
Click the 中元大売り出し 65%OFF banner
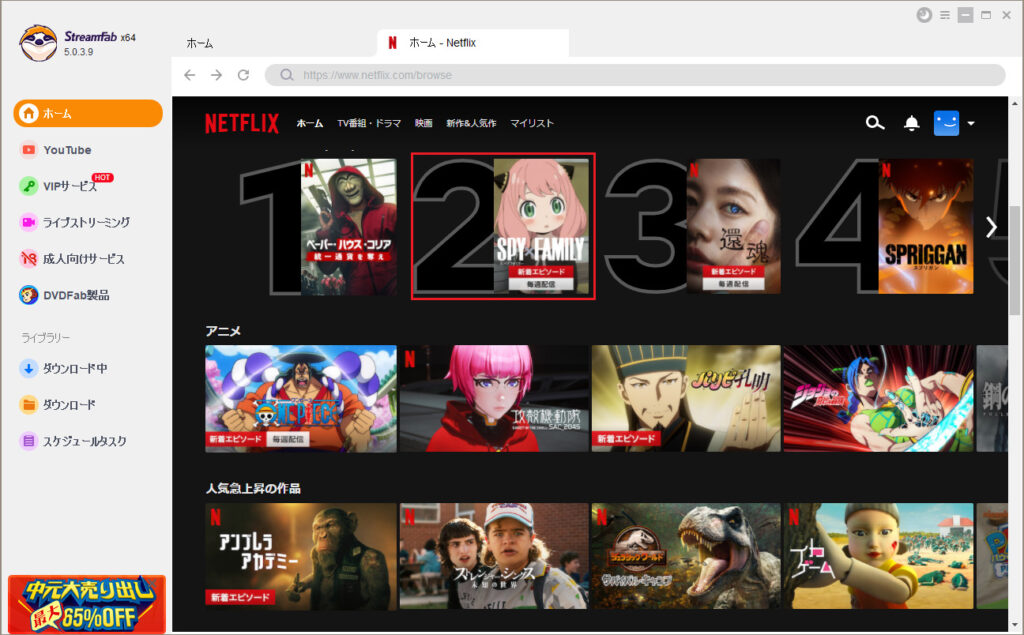click(x=87, y=604)
